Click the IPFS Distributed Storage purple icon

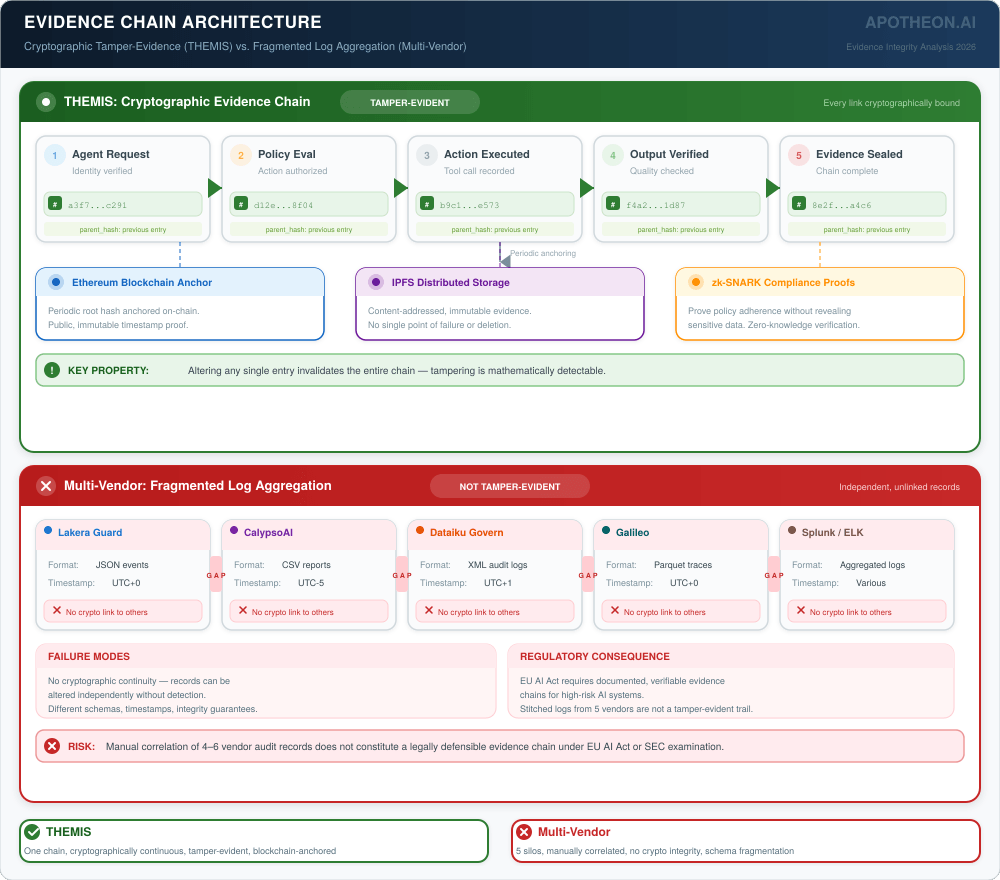click(376, 282)
